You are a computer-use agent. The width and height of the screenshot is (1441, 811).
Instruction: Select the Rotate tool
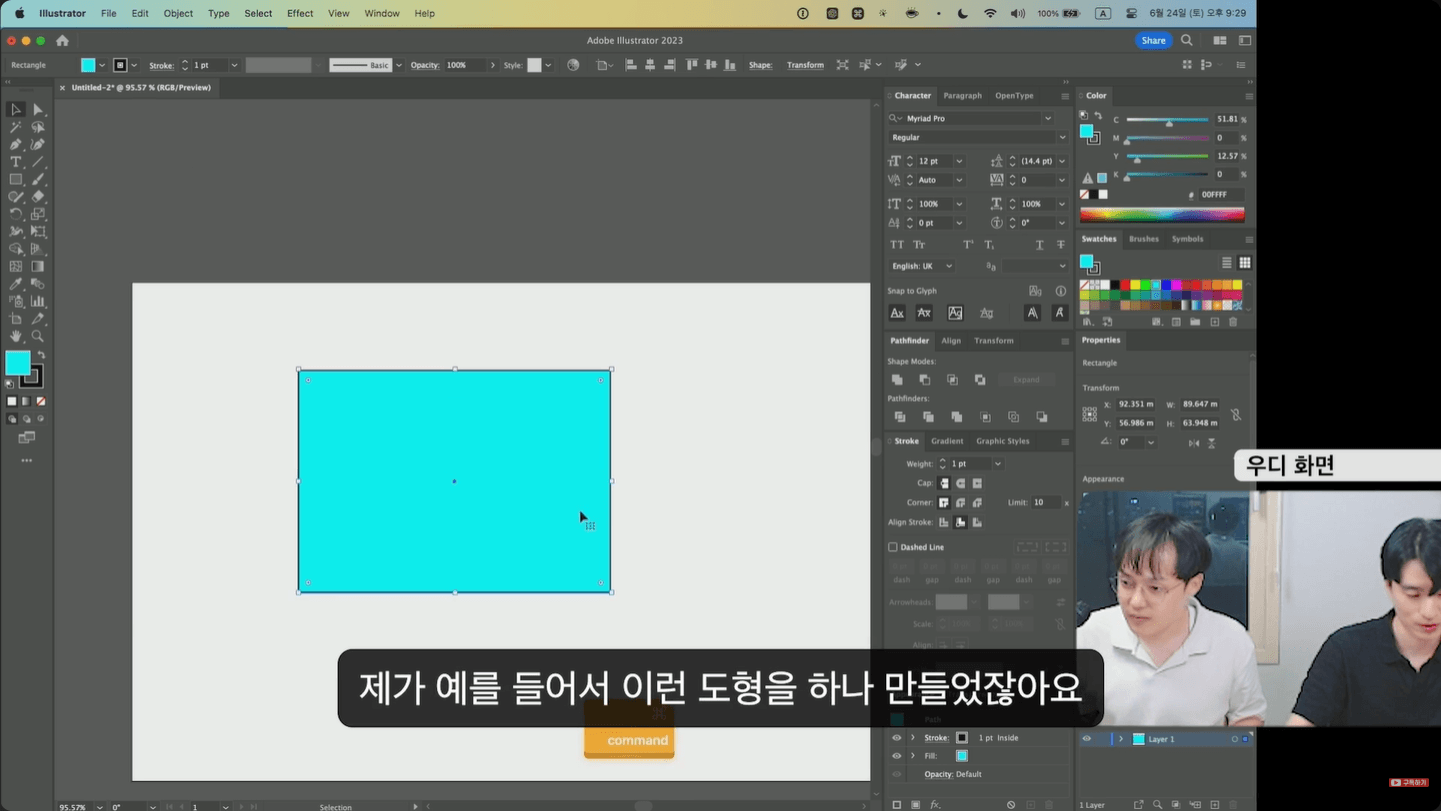pyautogui.click(x=16, y=214)
